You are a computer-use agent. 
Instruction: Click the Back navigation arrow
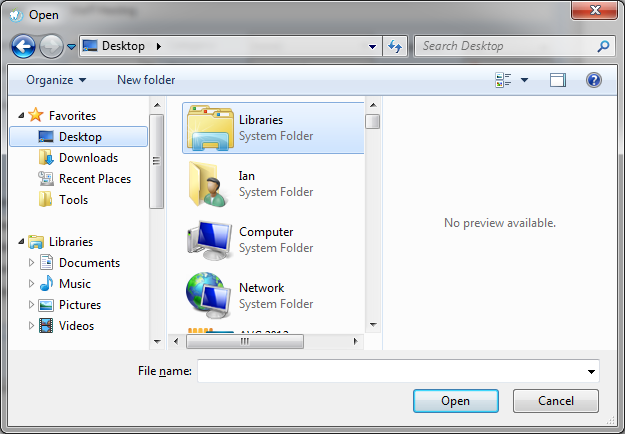coord(23,46)
